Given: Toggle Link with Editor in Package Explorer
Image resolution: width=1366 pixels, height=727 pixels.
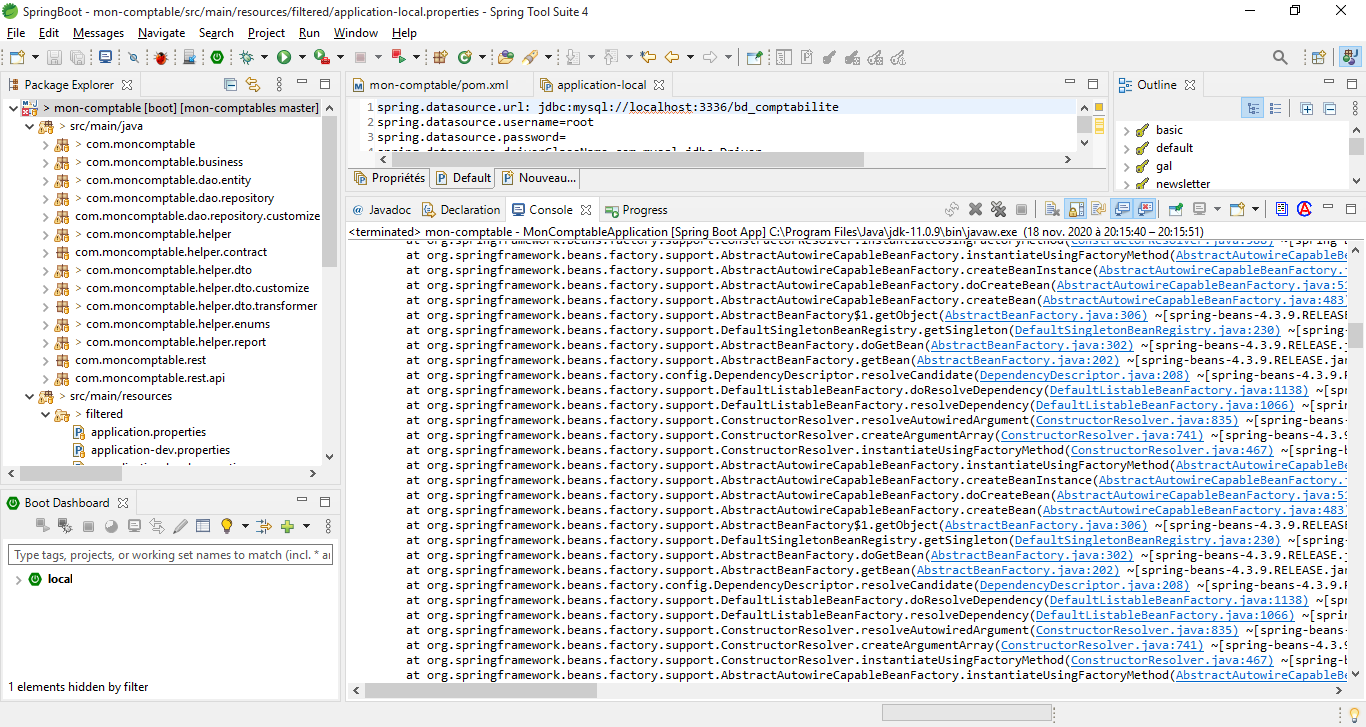Looking at the screenshot, I should coord(253,85).
